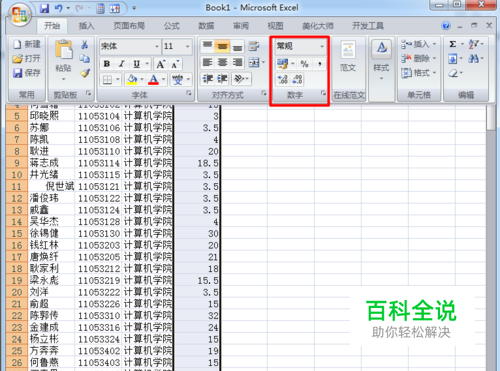Paste from the clipboard icon

[63, 50]
